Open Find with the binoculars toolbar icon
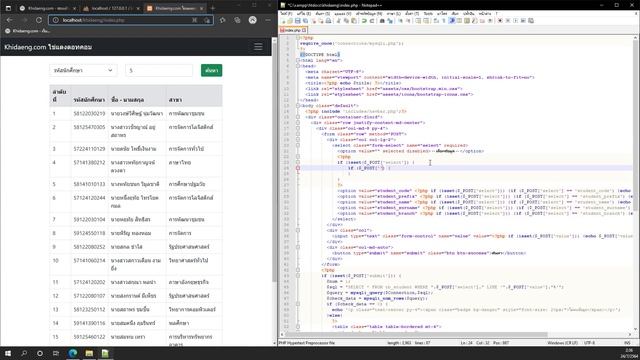 [x=382, y=21]
